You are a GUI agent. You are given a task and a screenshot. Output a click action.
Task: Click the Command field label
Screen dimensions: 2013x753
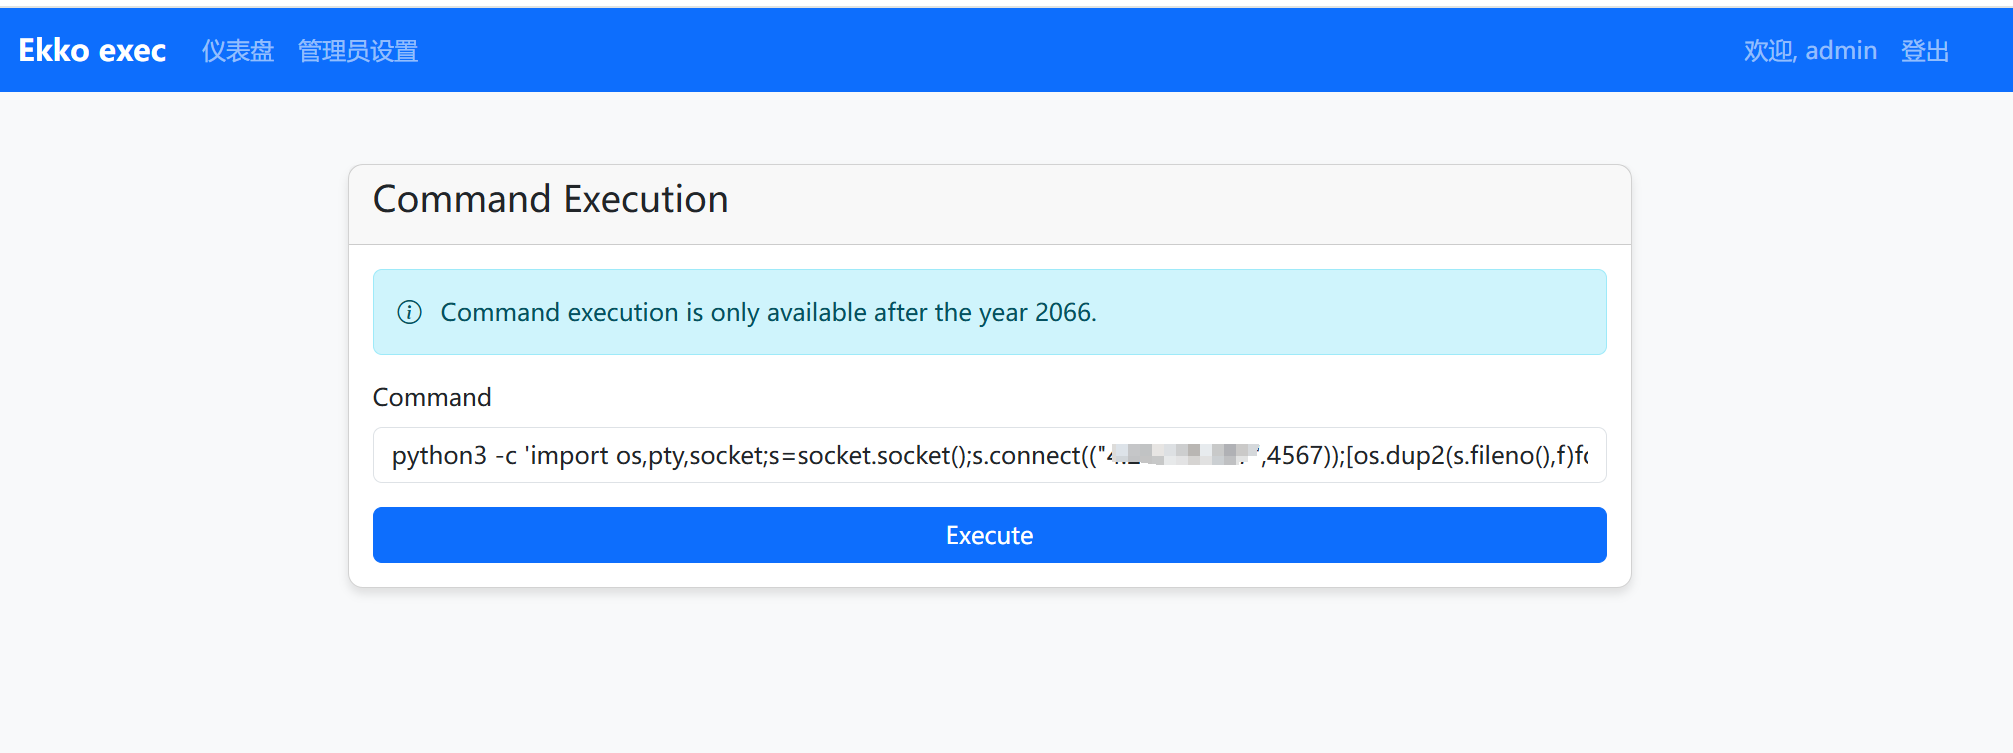point(431,397)
